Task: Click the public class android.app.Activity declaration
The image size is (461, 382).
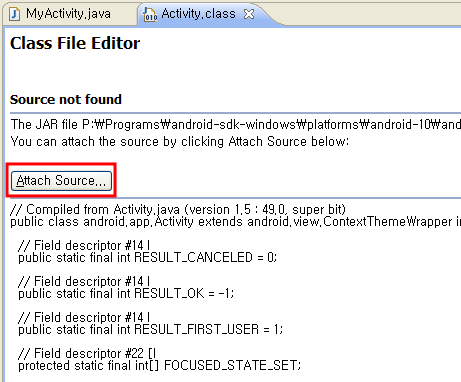Action: point(235,222)
